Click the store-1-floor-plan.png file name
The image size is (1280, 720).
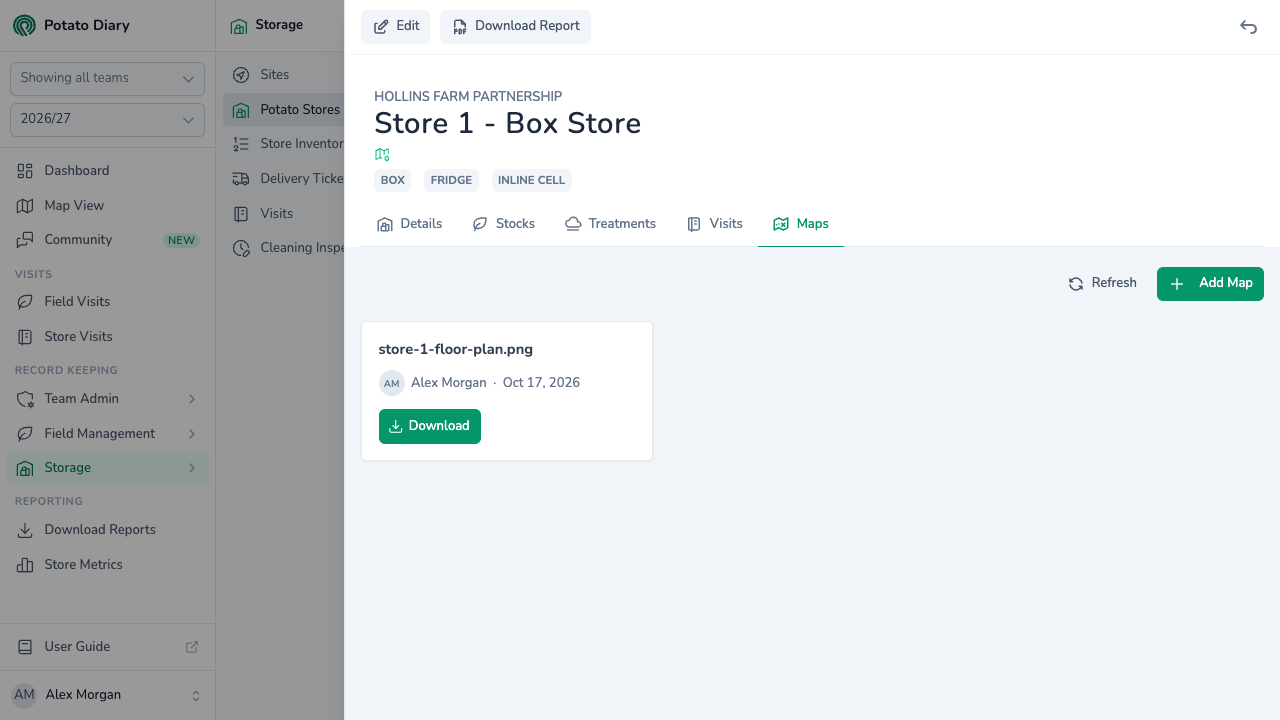[456, 350]
